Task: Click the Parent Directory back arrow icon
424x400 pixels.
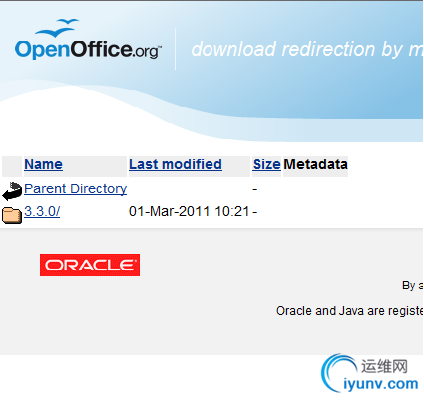Action: click(x=12, y=191)
